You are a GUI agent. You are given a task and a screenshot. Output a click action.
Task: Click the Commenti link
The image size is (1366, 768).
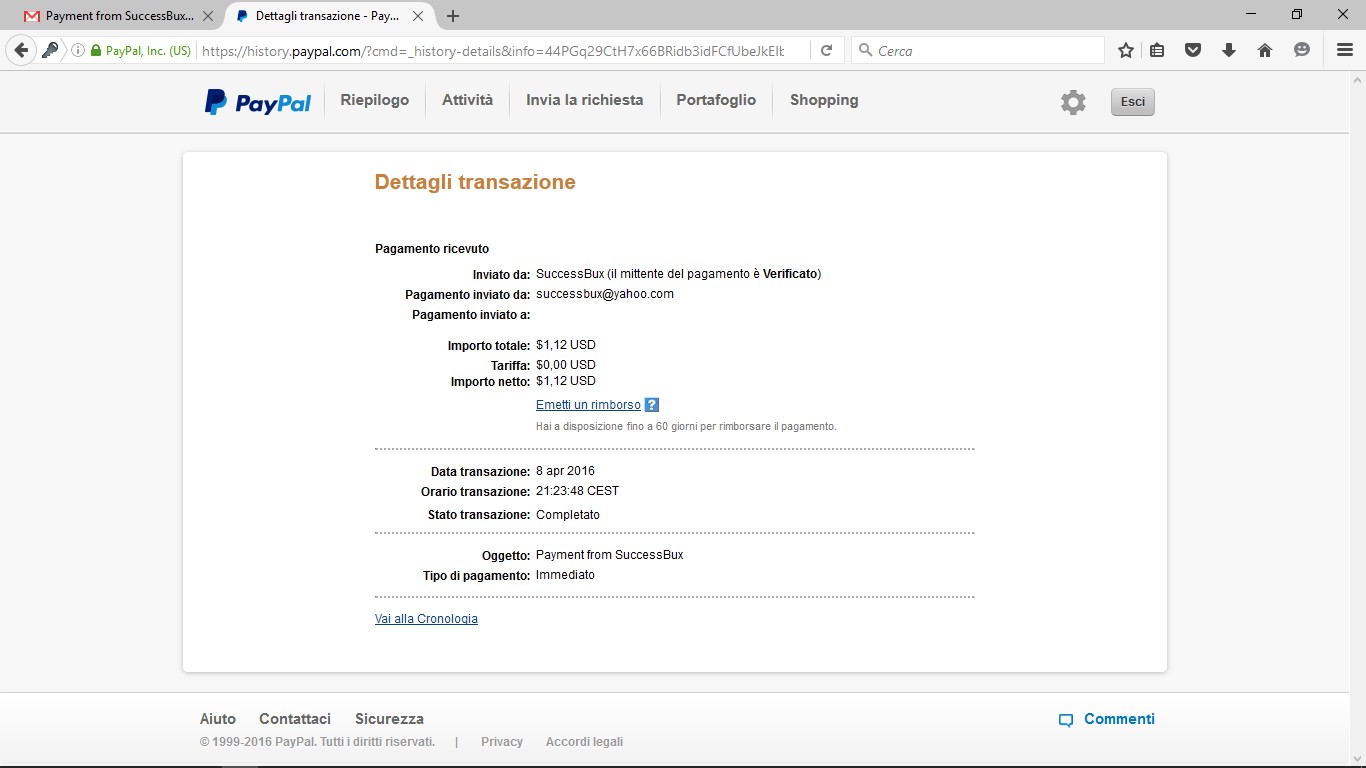coord(1119,719)
